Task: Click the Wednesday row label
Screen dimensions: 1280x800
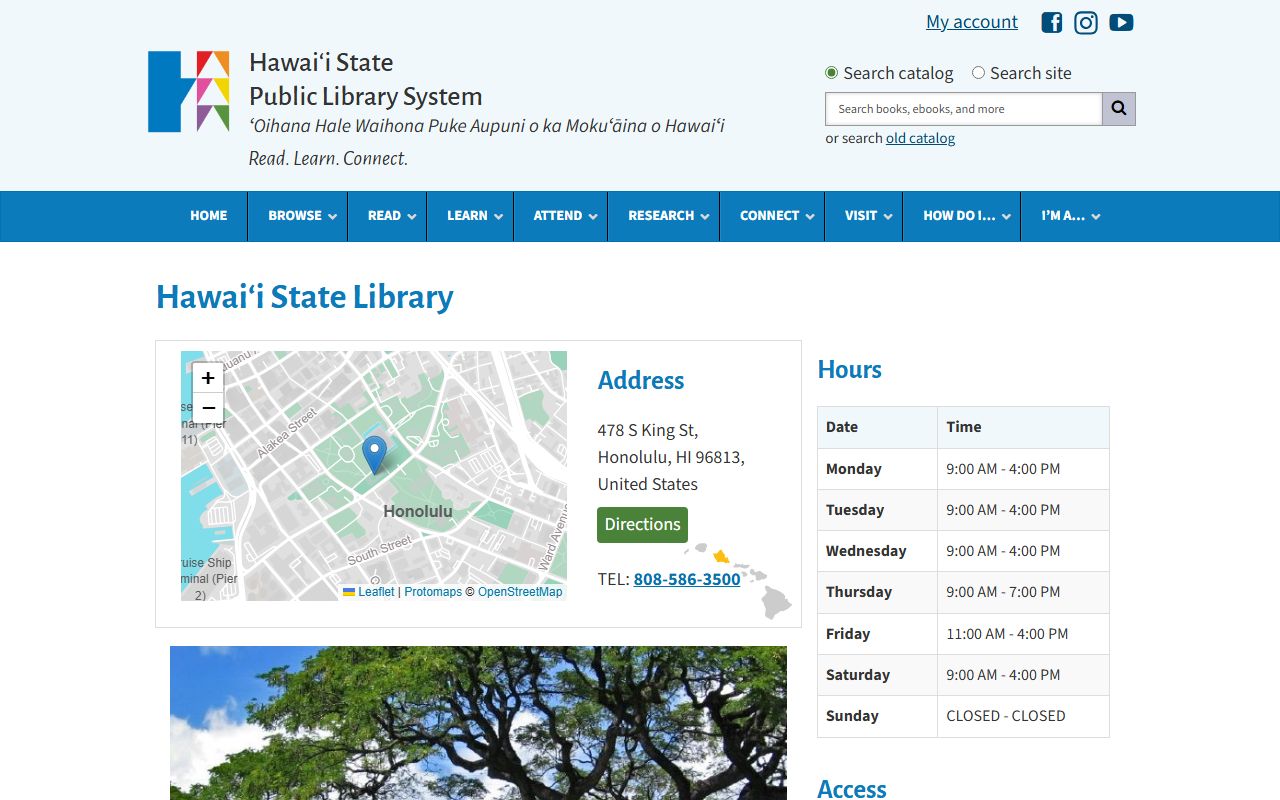Action: (x=866, y=551)
